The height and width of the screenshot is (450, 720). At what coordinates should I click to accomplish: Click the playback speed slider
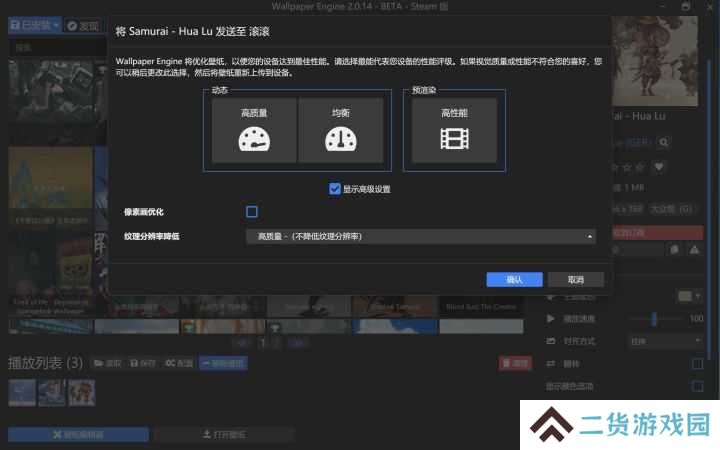[655, 319]
